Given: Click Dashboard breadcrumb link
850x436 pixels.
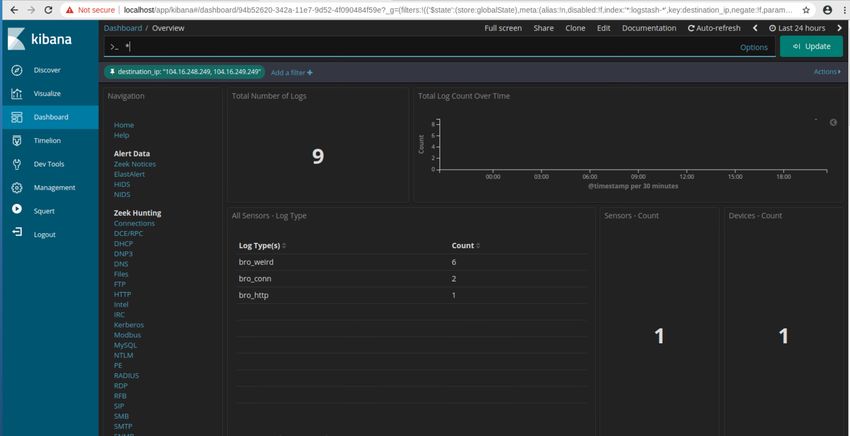Looking at the screenshot, I should (123, 28).
